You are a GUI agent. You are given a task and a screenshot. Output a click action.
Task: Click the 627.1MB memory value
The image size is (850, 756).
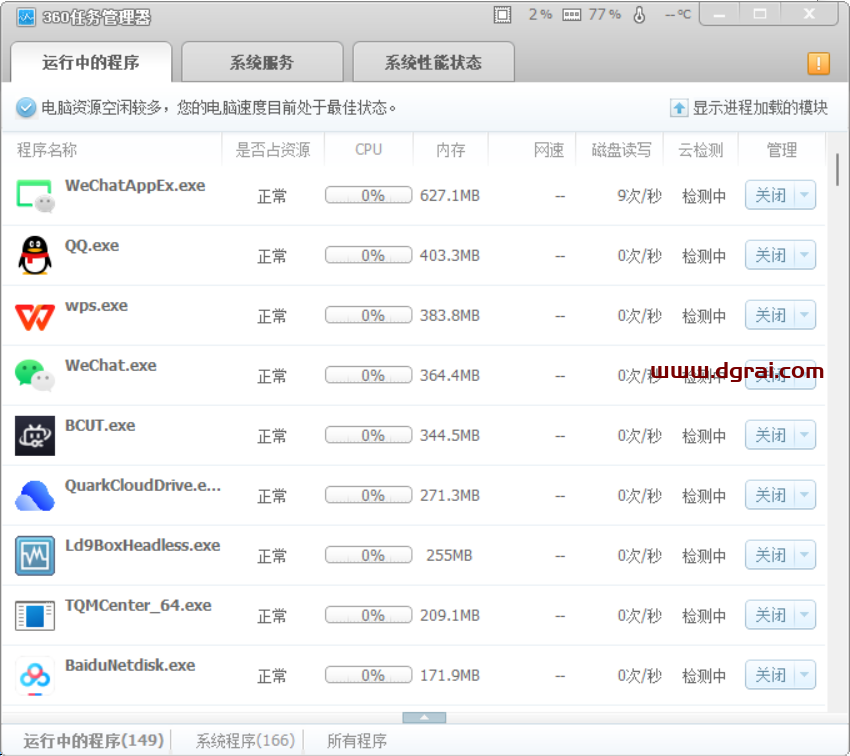(450, 196)
